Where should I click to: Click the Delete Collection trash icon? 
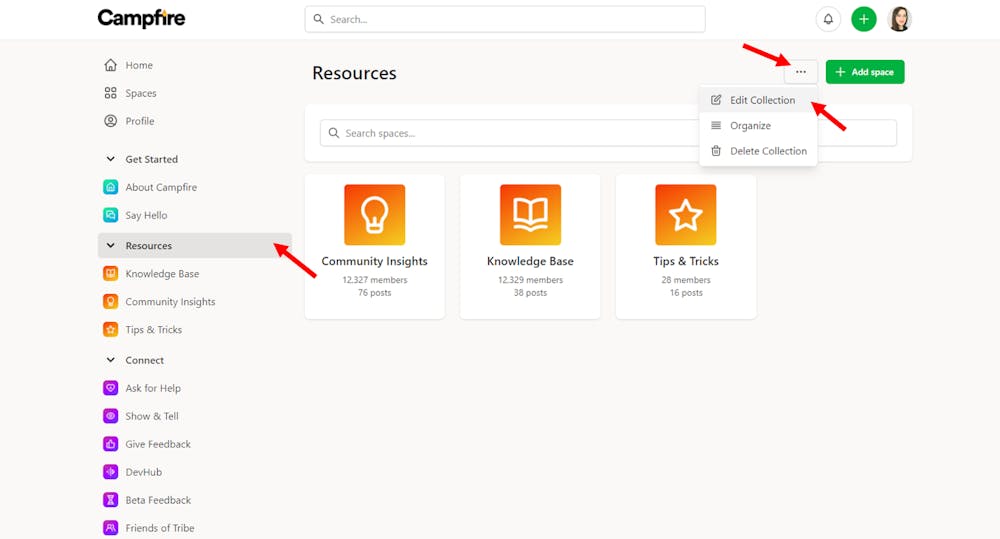click(716, 151)
